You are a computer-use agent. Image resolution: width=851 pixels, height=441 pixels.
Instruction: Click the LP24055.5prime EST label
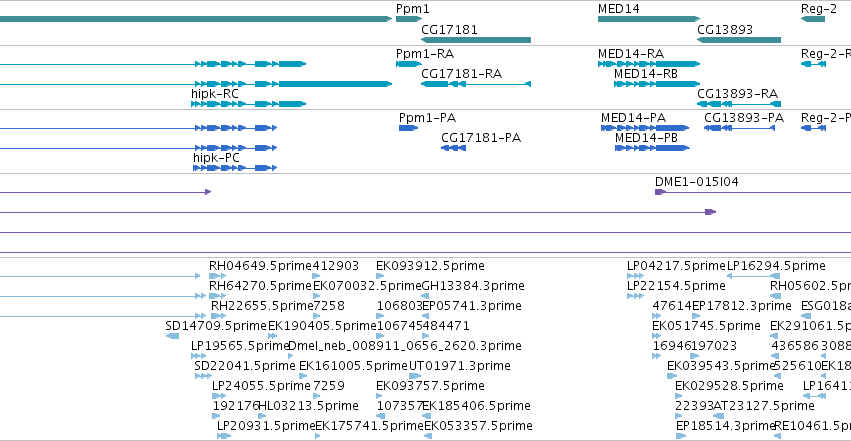tap(261, 386)
